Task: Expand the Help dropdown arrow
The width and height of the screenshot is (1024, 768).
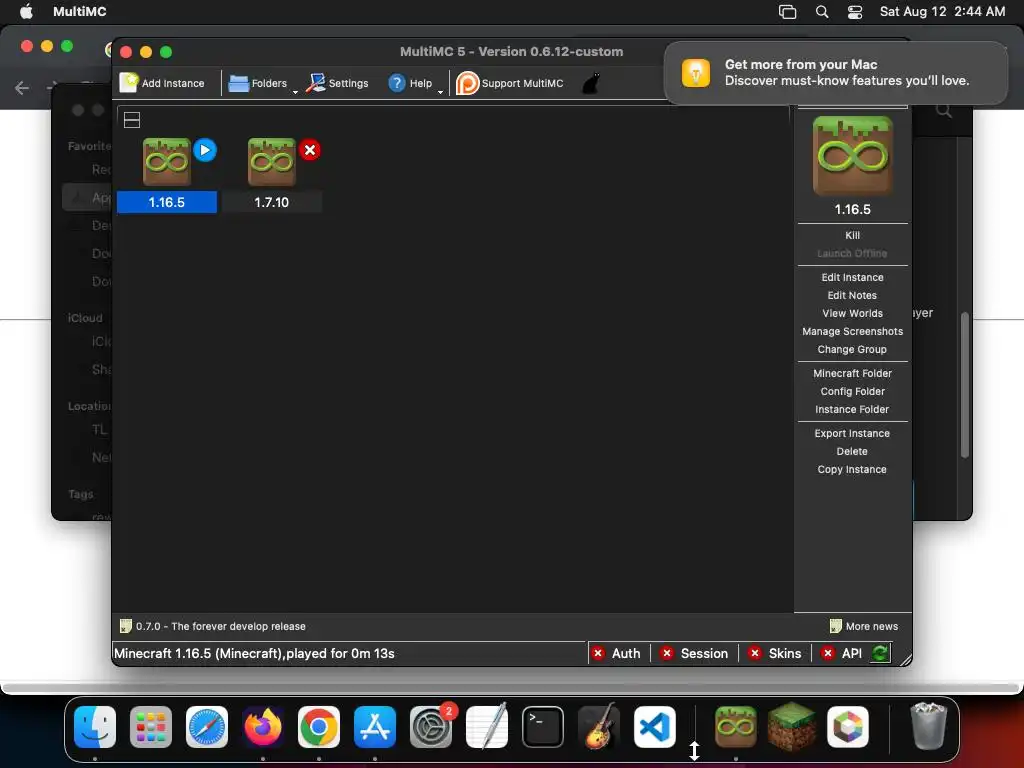Action: point(440,91)
